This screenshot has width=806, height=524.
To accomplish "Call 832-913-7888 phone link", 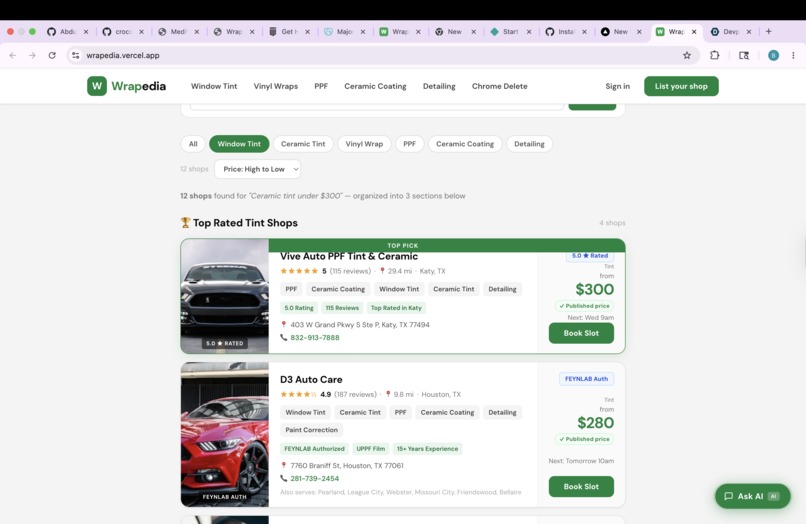I will coord(315,338).
